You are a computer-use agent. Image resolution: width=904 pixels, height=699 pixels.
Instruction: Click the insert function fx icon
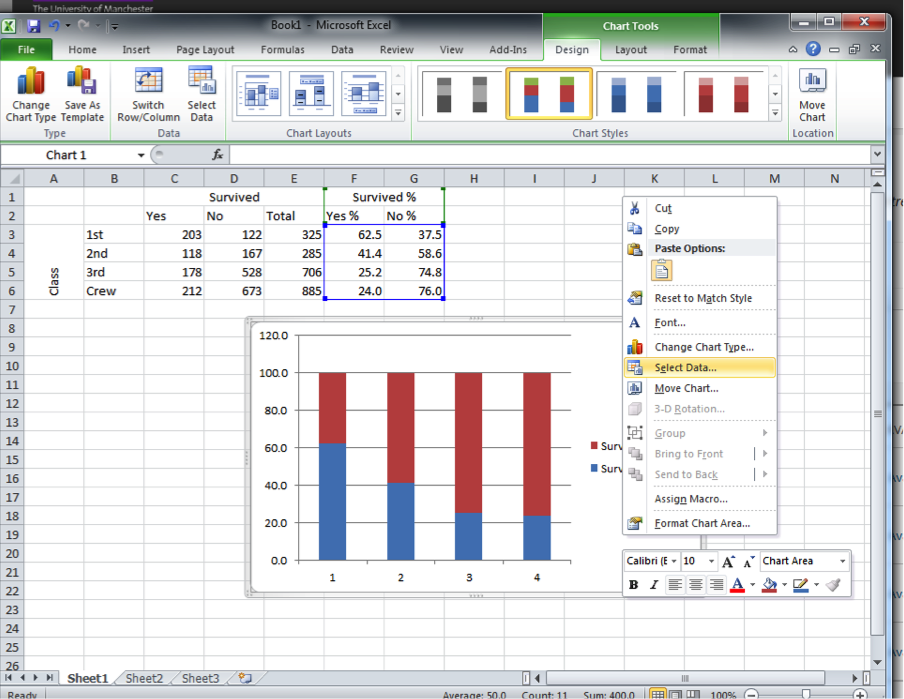coord(218,155)
